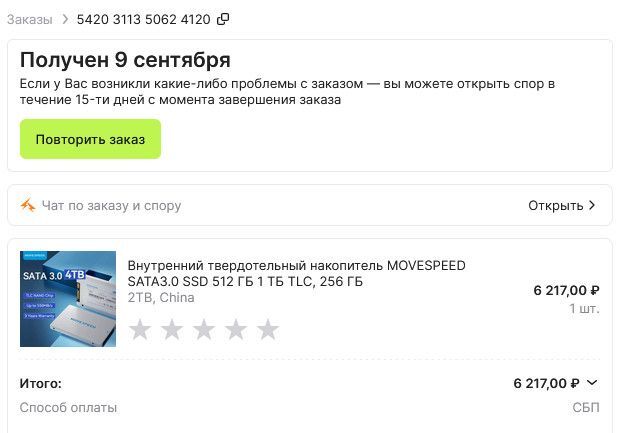Viewport: 618px width, 433px height.
Task: Rate the product two stars
Action: pos(172,329)
